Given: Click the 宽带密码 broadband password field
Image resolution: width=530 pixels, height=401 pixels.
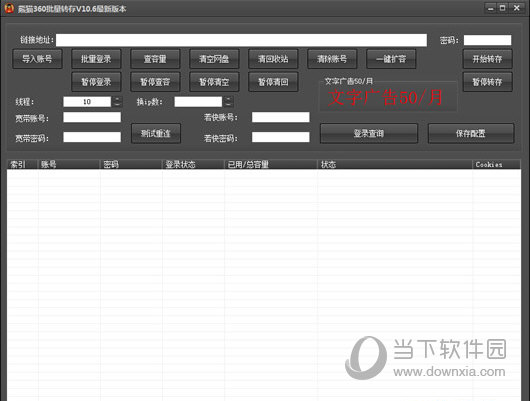Looking at the screenshot, I should click(x=92, y=137).
